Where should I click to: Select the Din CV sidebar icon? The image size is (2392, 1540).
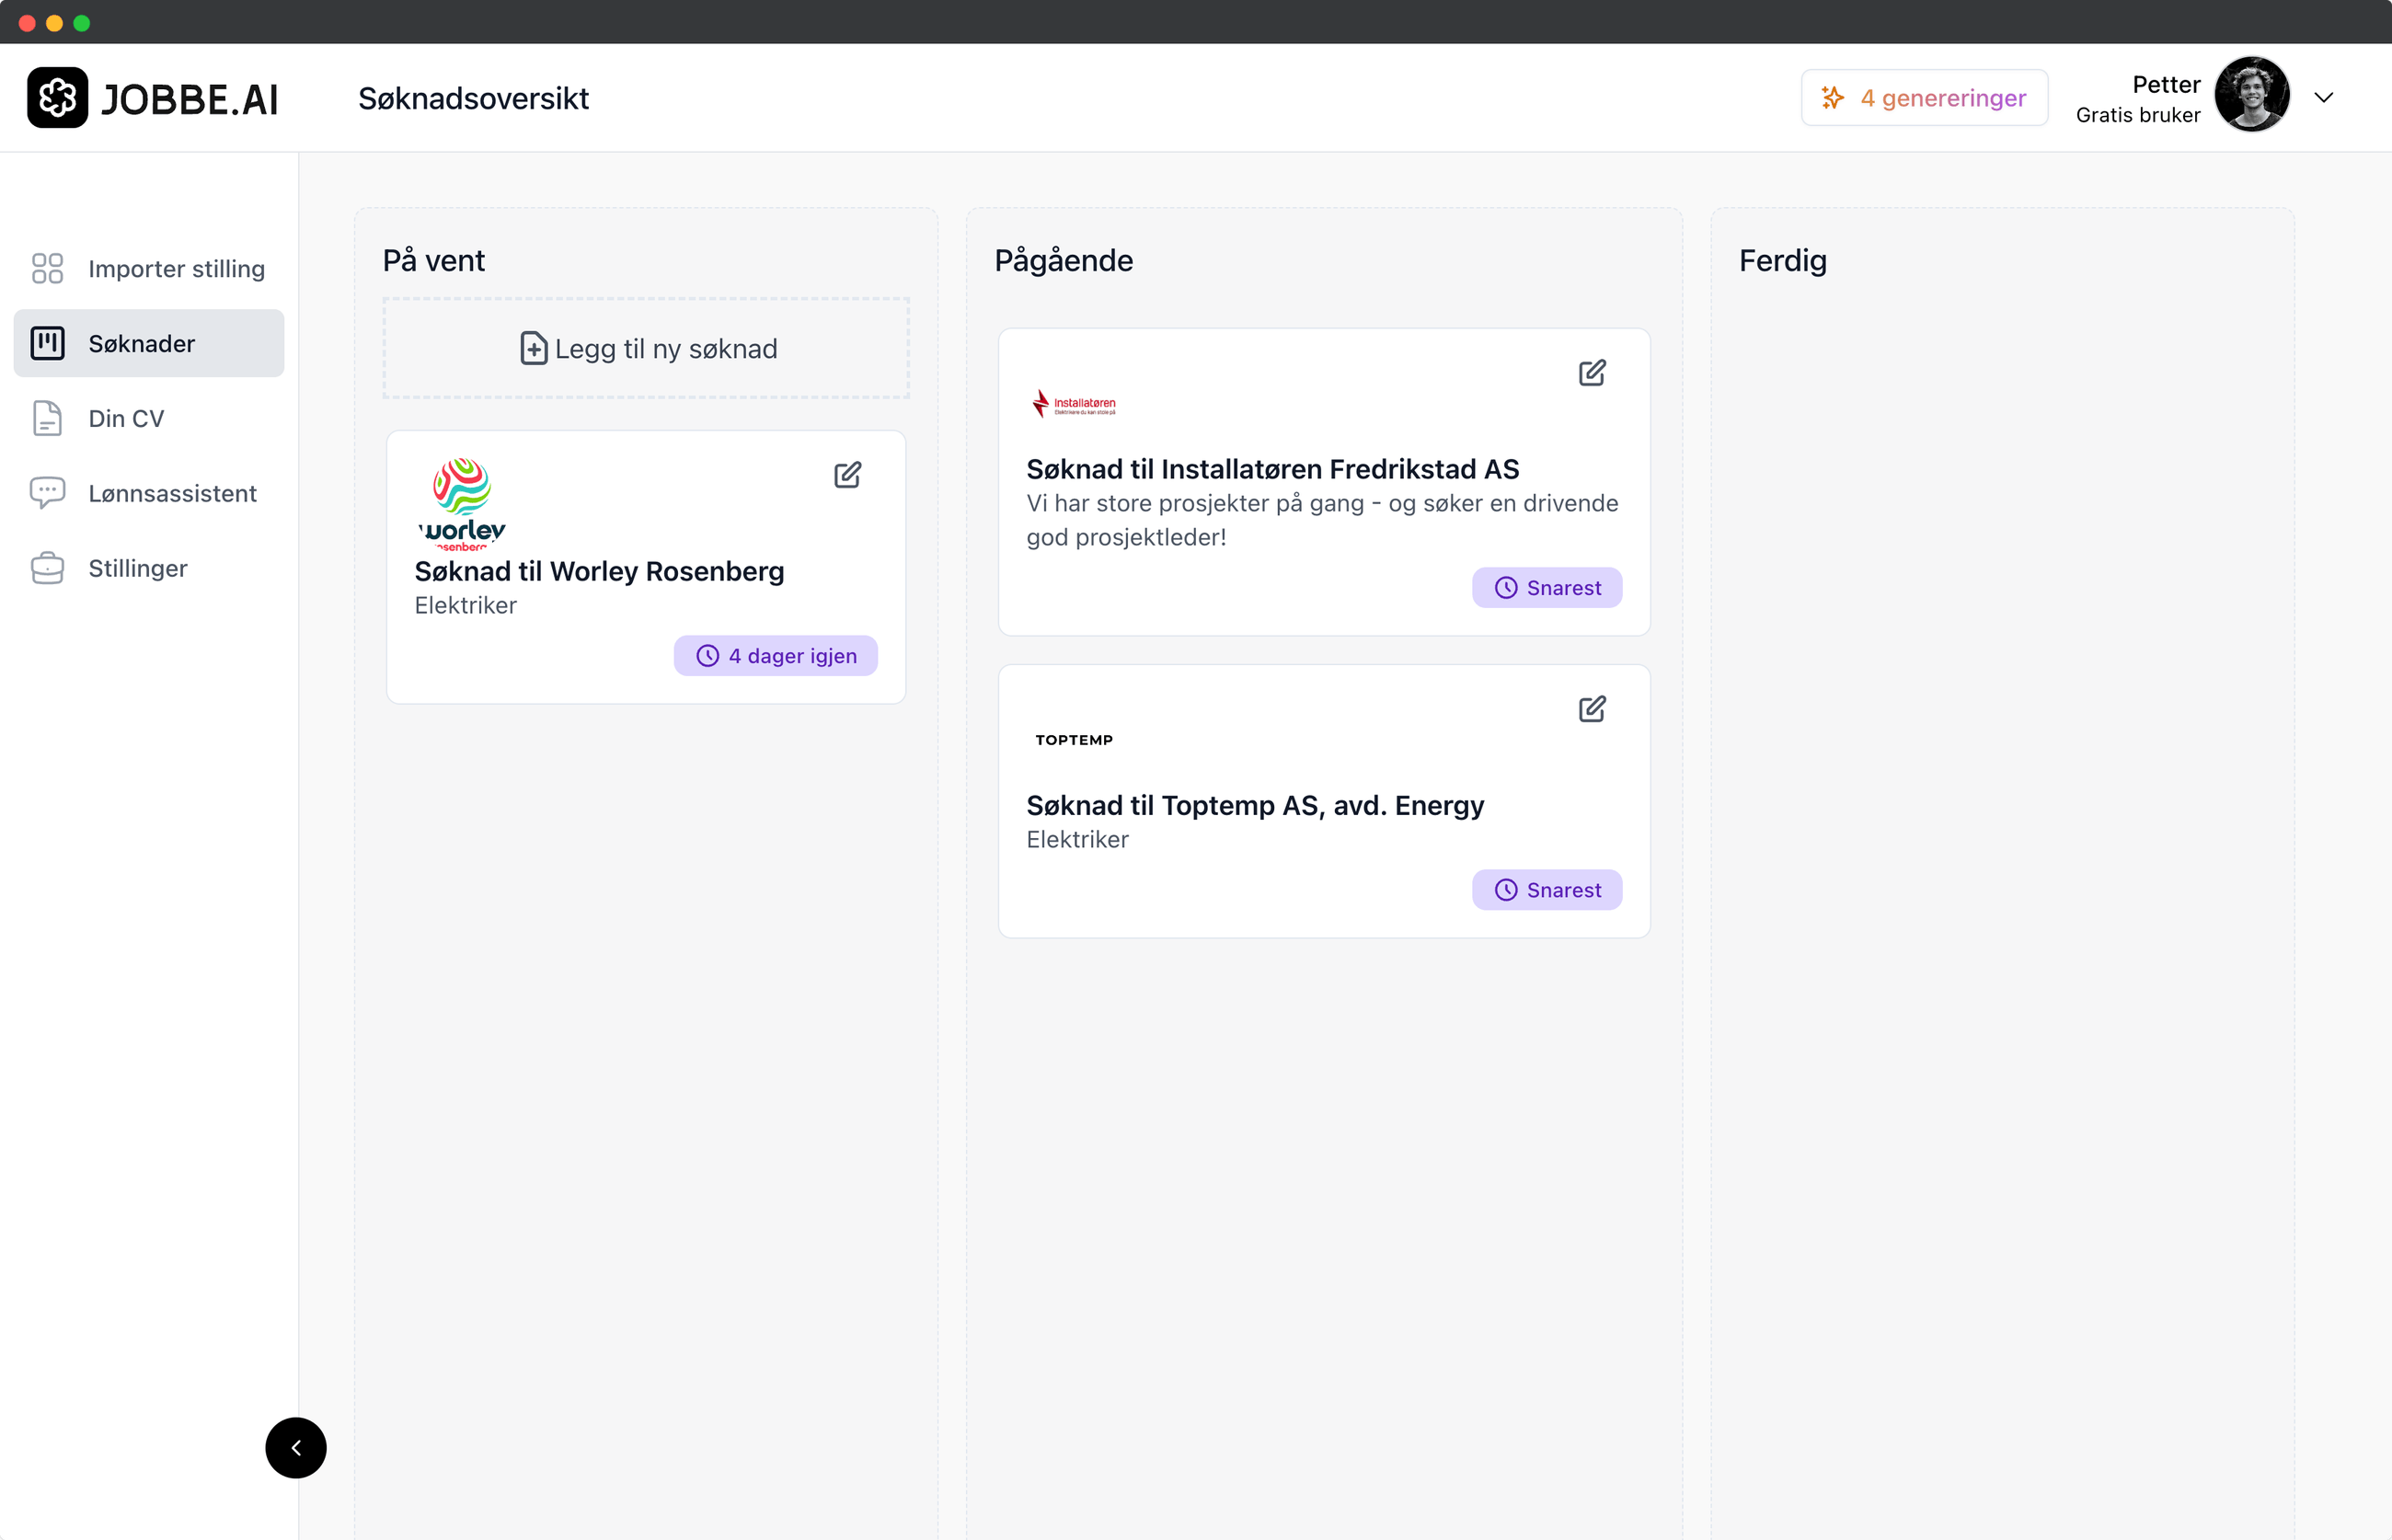point(47,418)
